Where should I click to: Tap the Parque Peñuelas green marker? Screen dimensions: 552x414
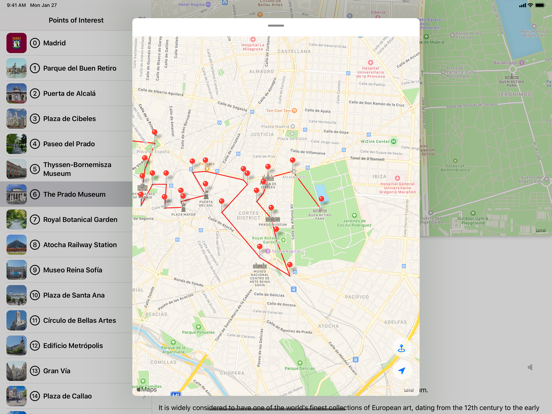[x=198, y=327]
